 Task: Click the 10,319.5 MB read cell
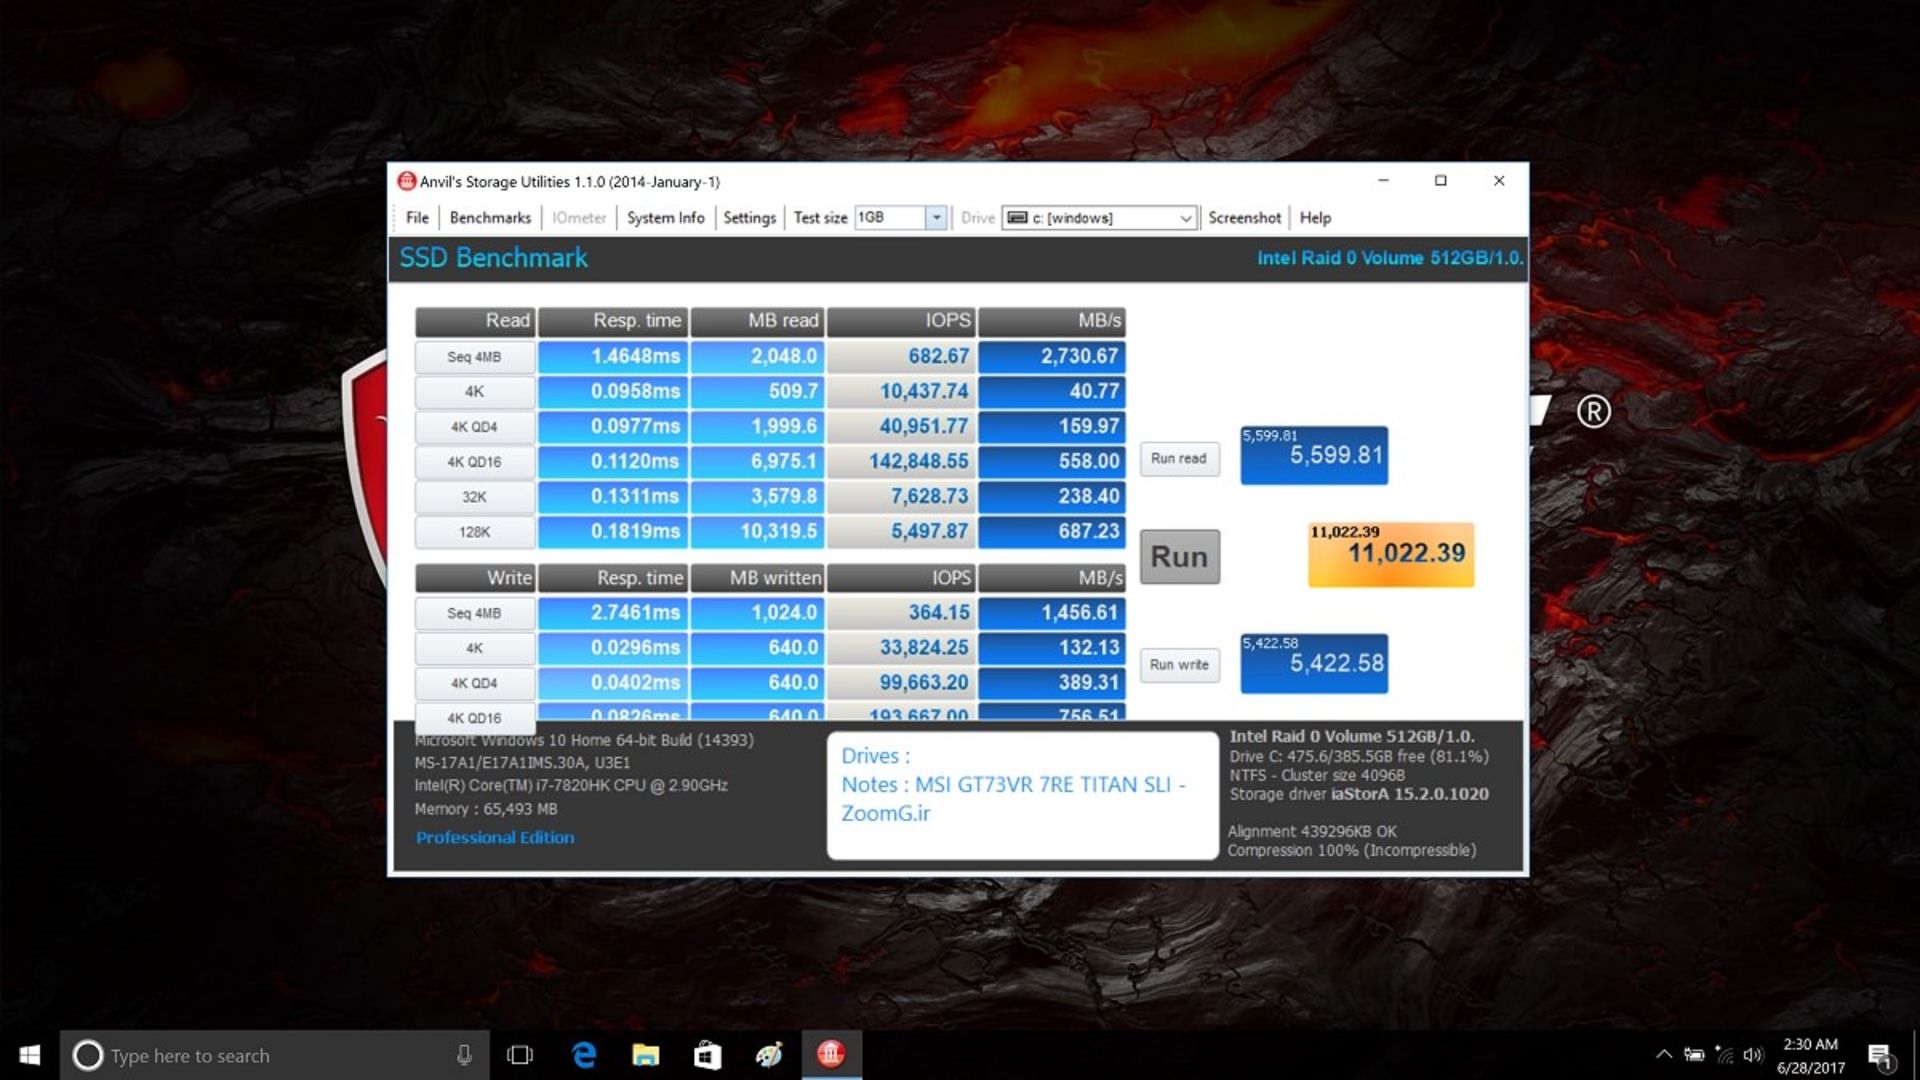(x=757, y=531)
